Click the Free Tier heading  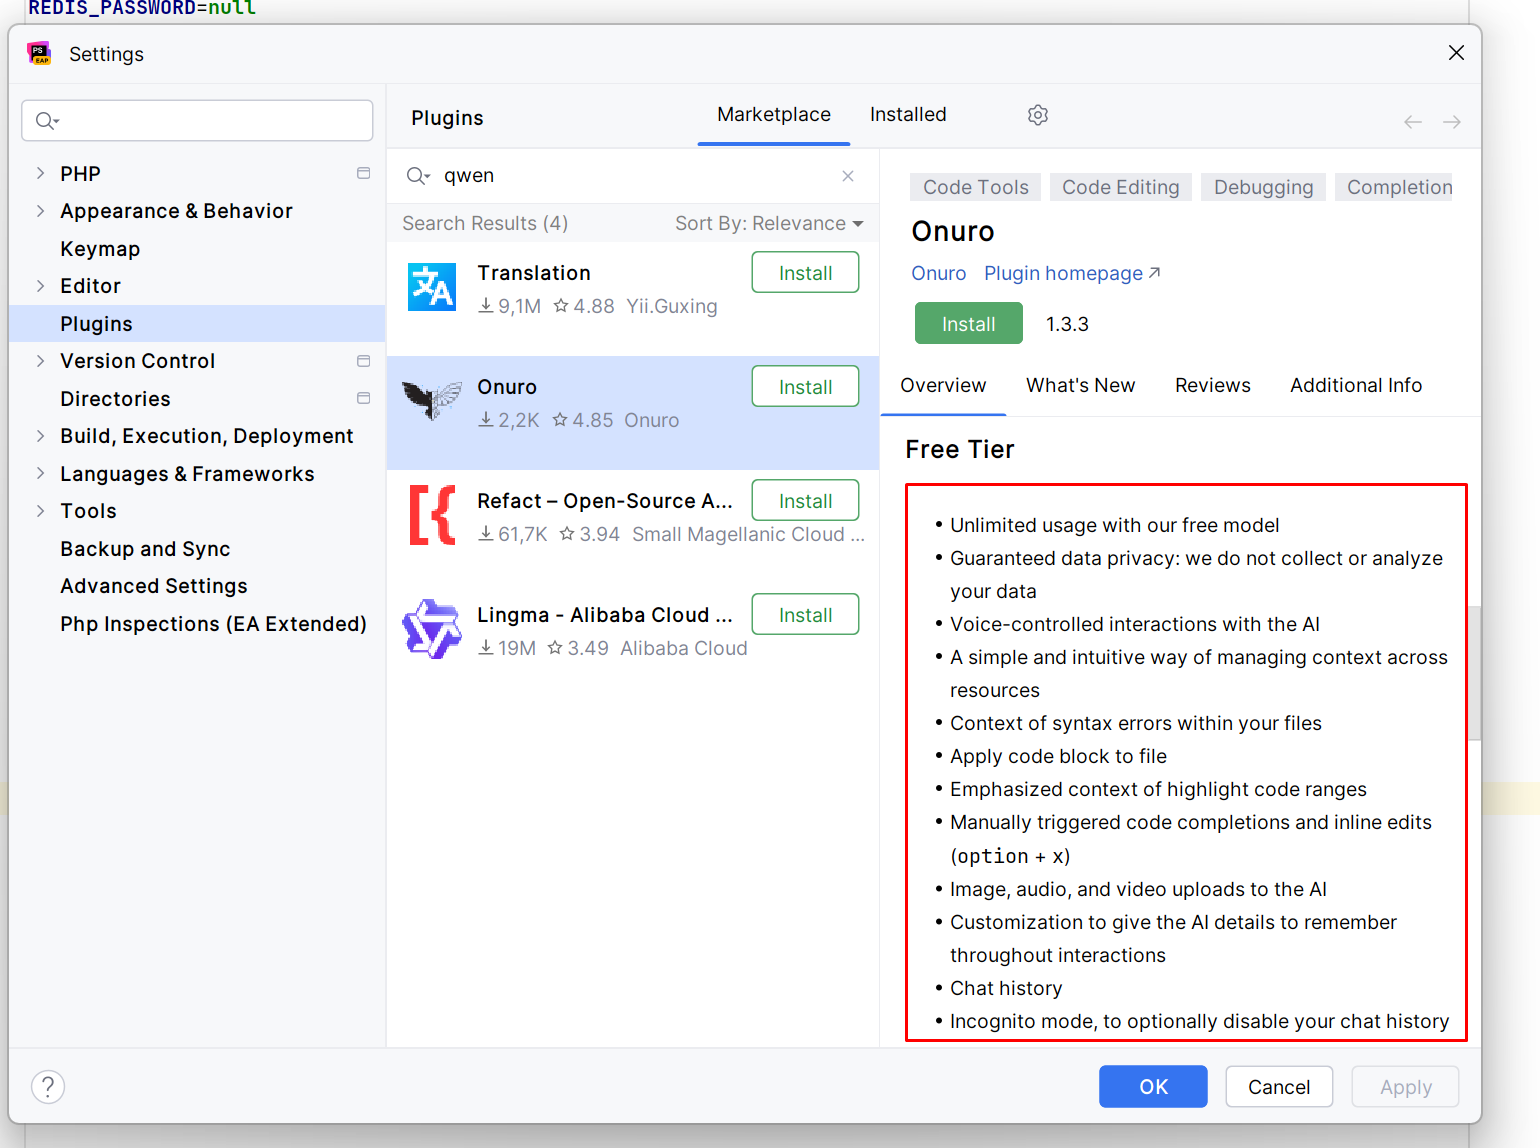pos(960,450)
